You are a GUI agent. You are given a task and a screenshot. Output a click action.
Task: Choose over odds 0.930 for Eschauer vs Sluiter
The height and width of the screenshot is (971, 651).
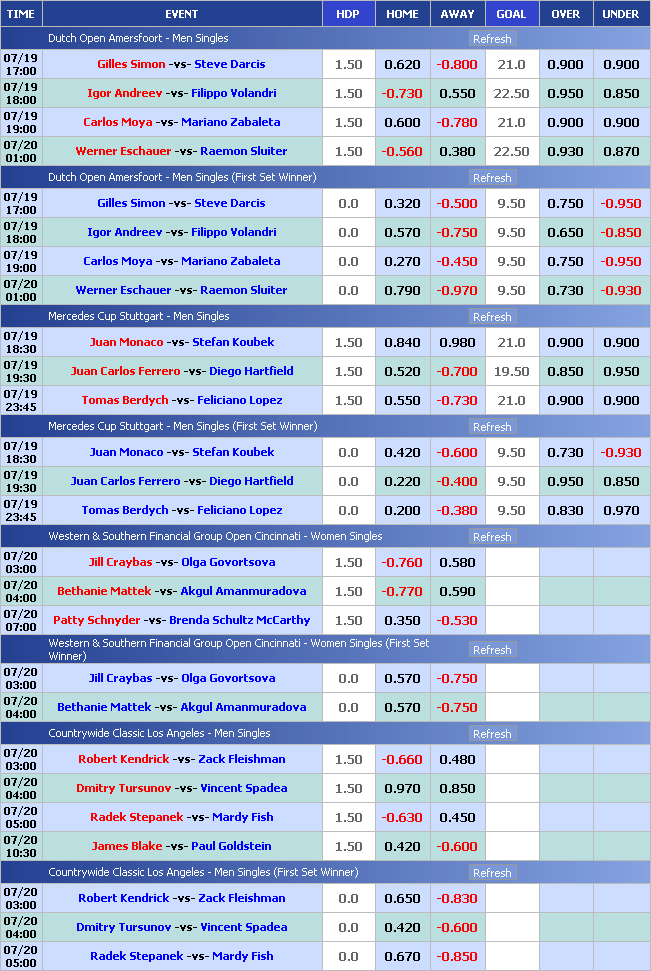pyautogui.click(x=565, y=151)
